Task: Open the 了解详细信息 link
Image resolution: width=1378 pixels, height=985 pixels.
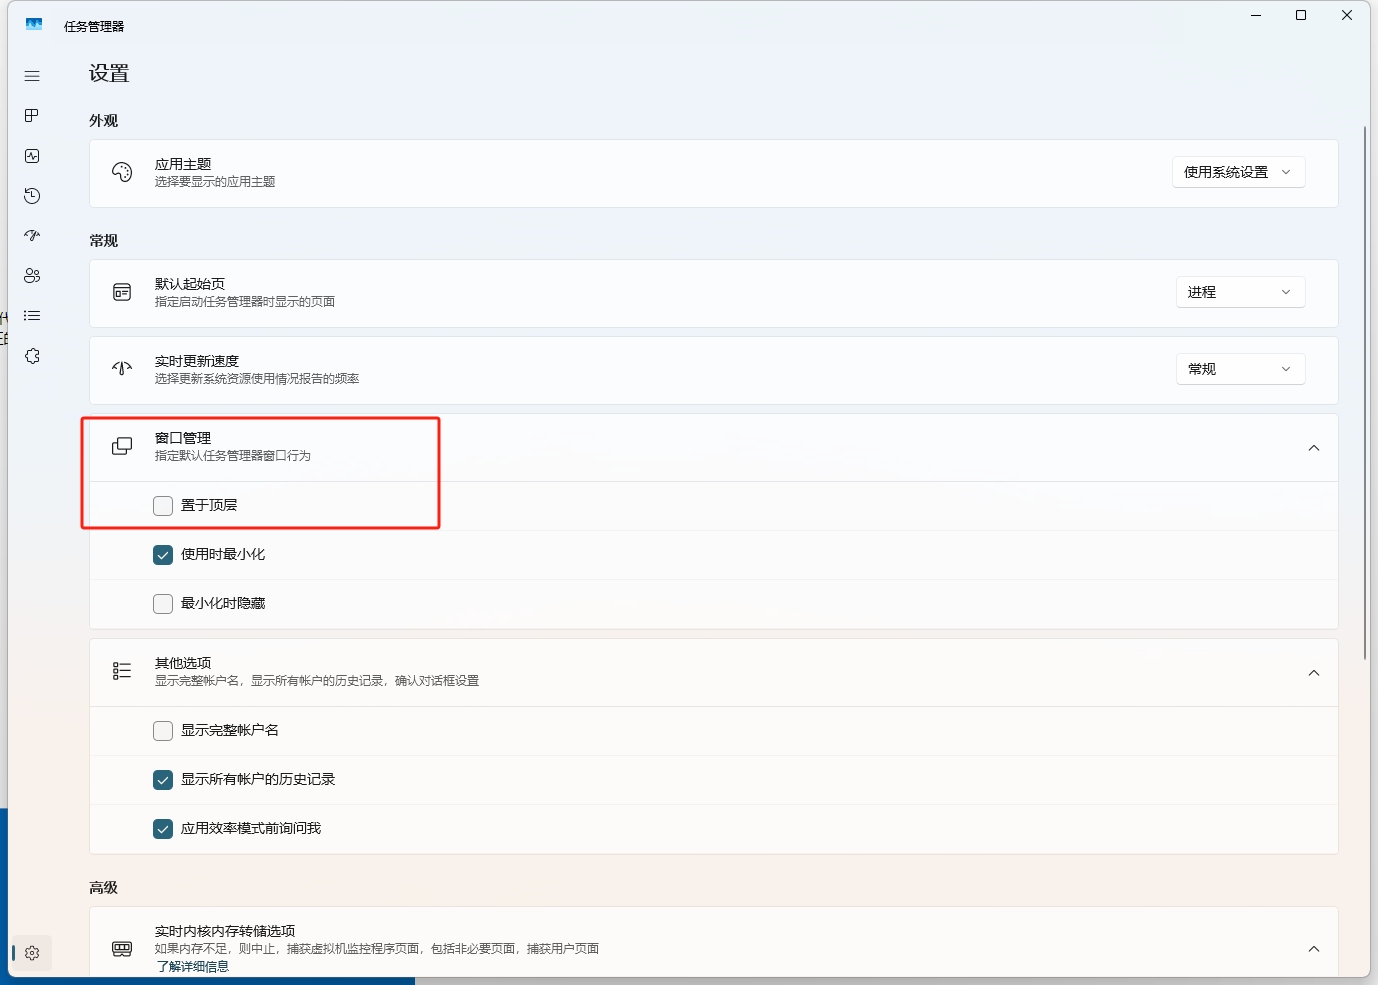Action: point(193,966)
